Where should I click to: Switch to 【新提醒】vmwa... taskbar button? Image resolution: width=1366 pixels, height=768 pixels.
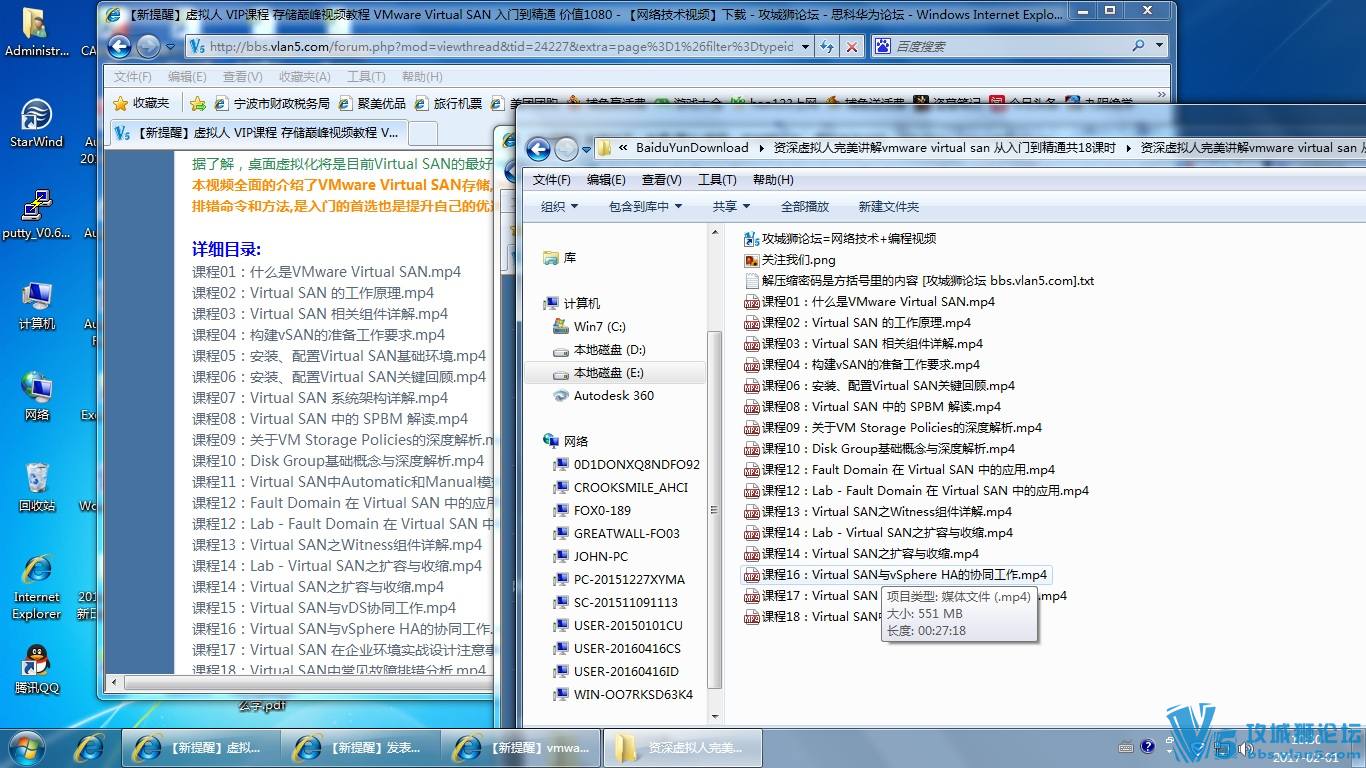click(520, 747)
